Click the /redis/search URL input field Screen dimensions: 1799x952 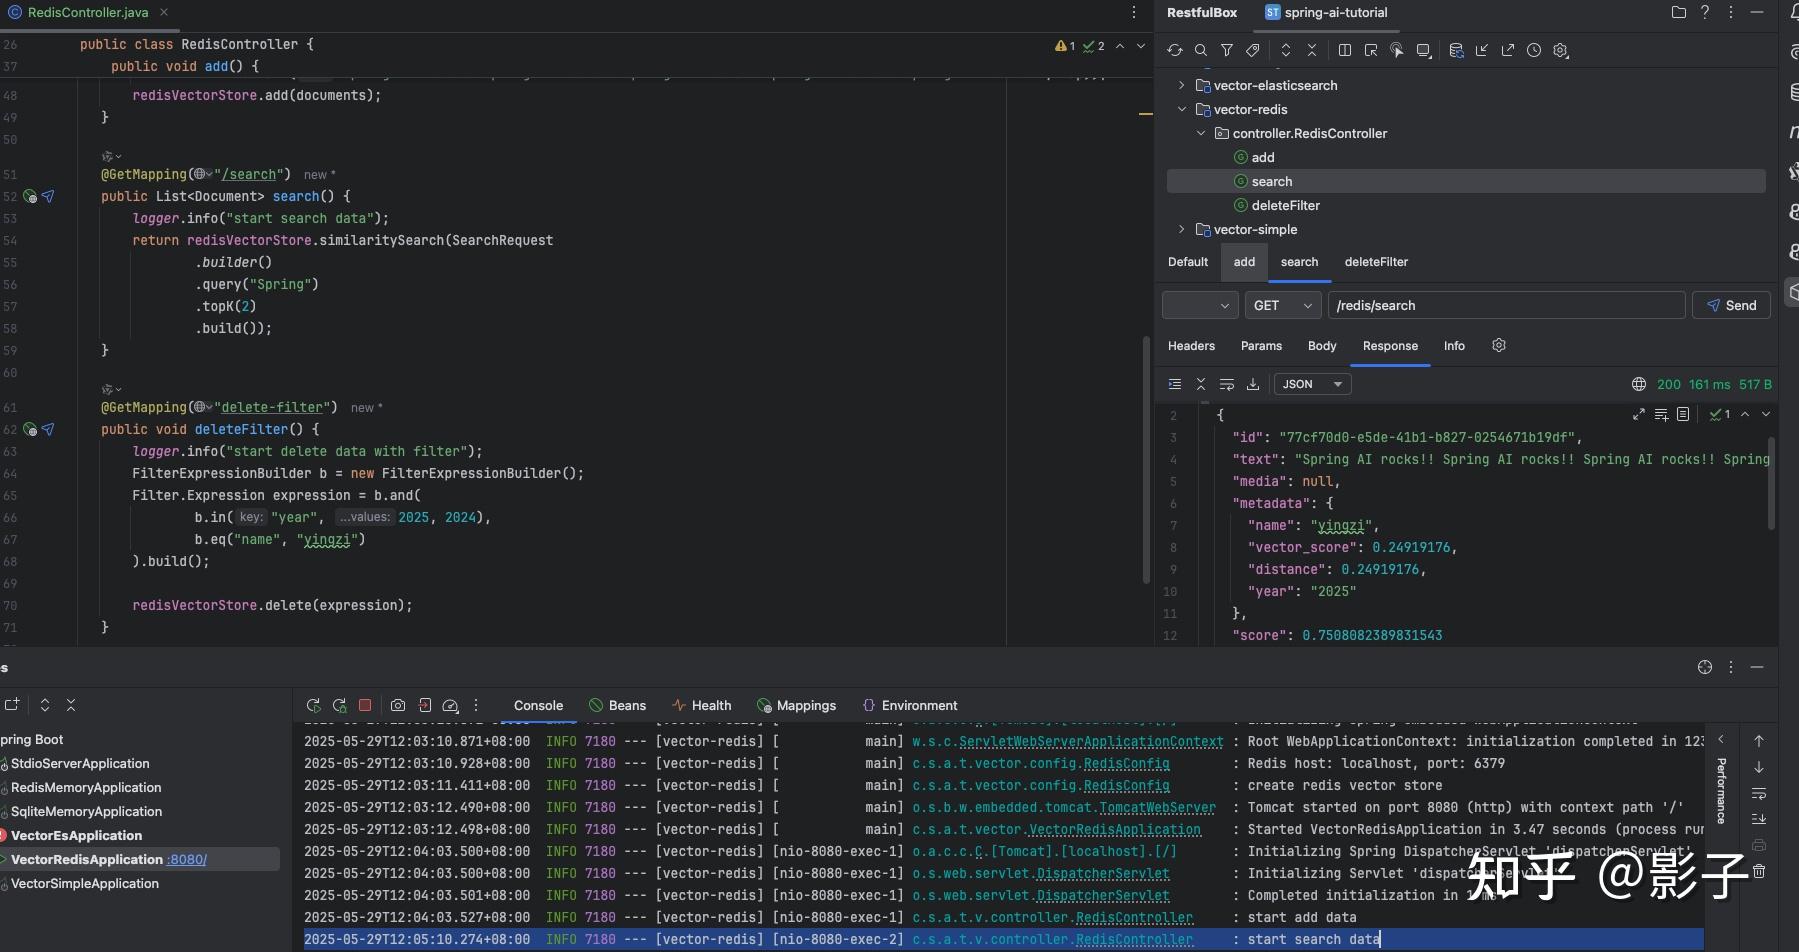(x=1505, y=305)
